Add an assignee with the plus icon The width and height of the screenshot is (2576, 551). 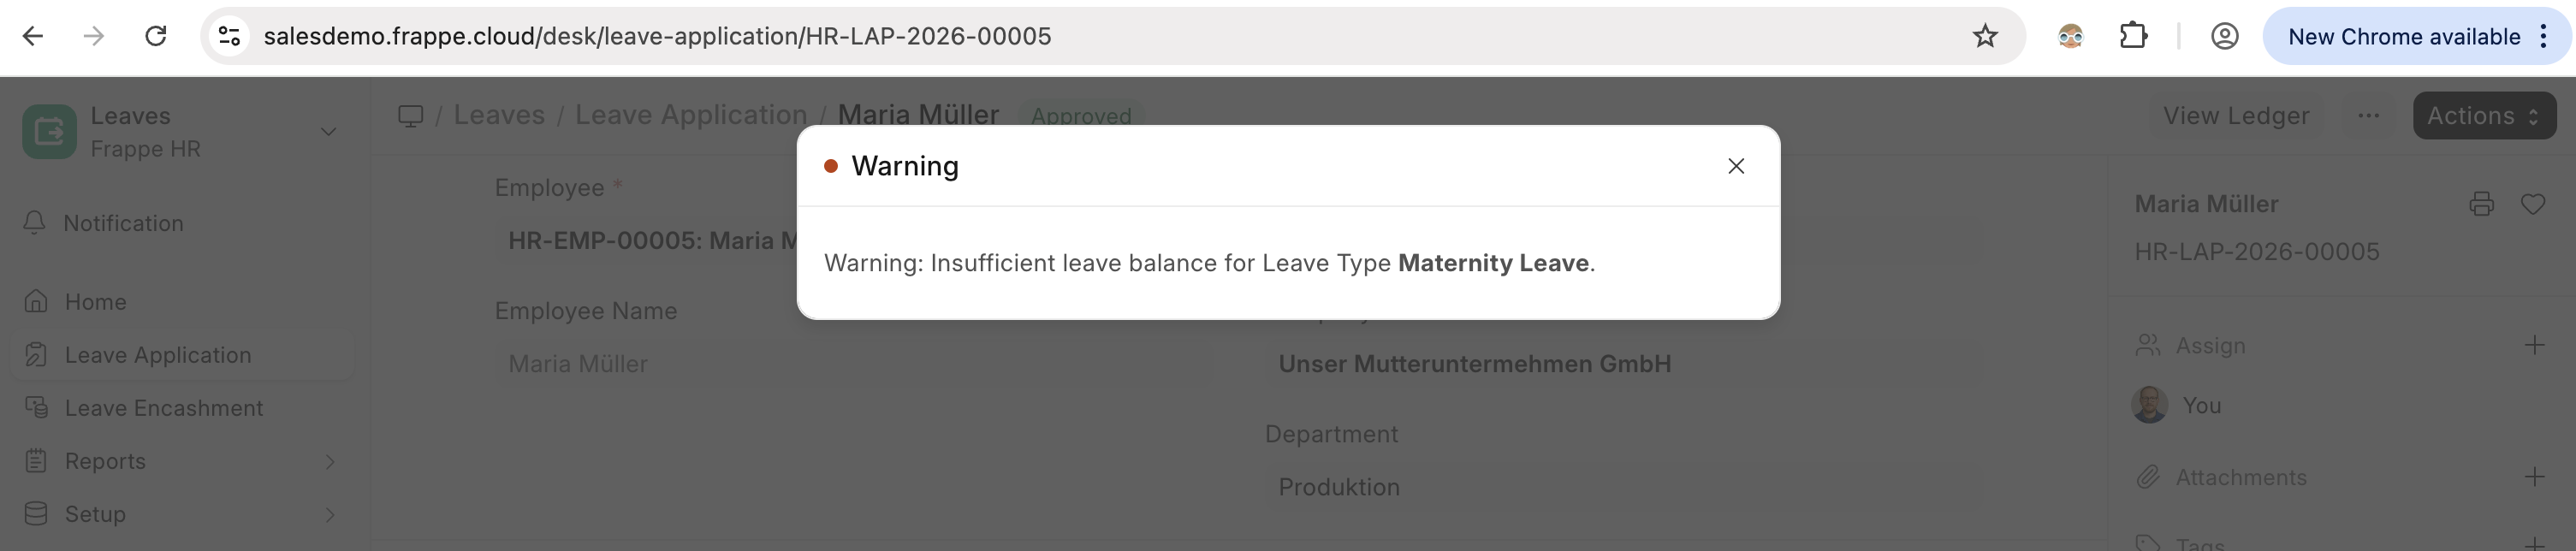tap(2534, 346)
